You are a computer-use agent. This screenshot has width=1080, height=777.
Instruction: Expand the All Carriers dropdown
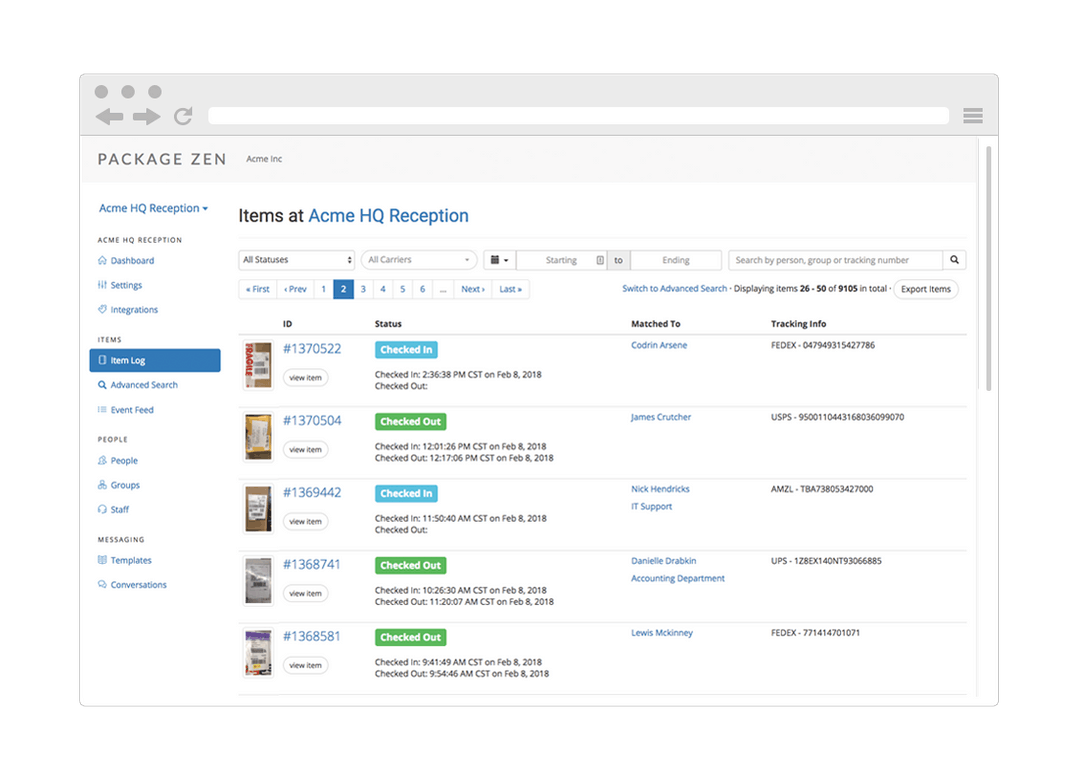point(418,259)
